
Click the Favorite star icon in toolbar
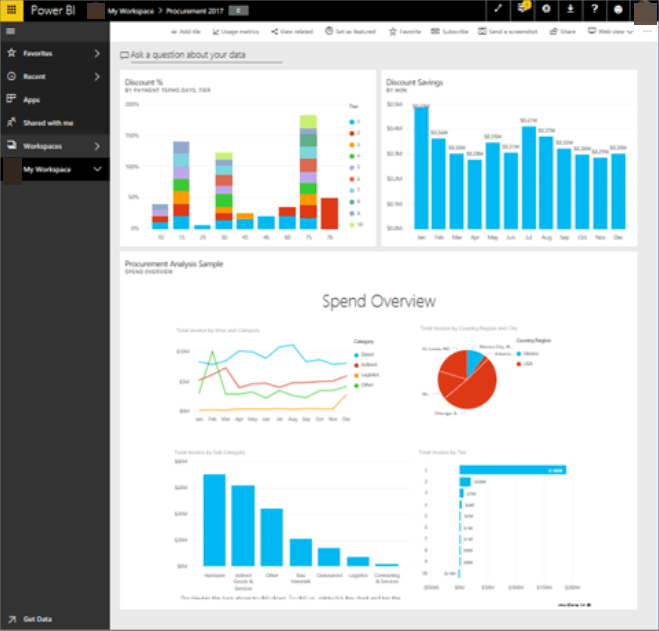point(393,32)
